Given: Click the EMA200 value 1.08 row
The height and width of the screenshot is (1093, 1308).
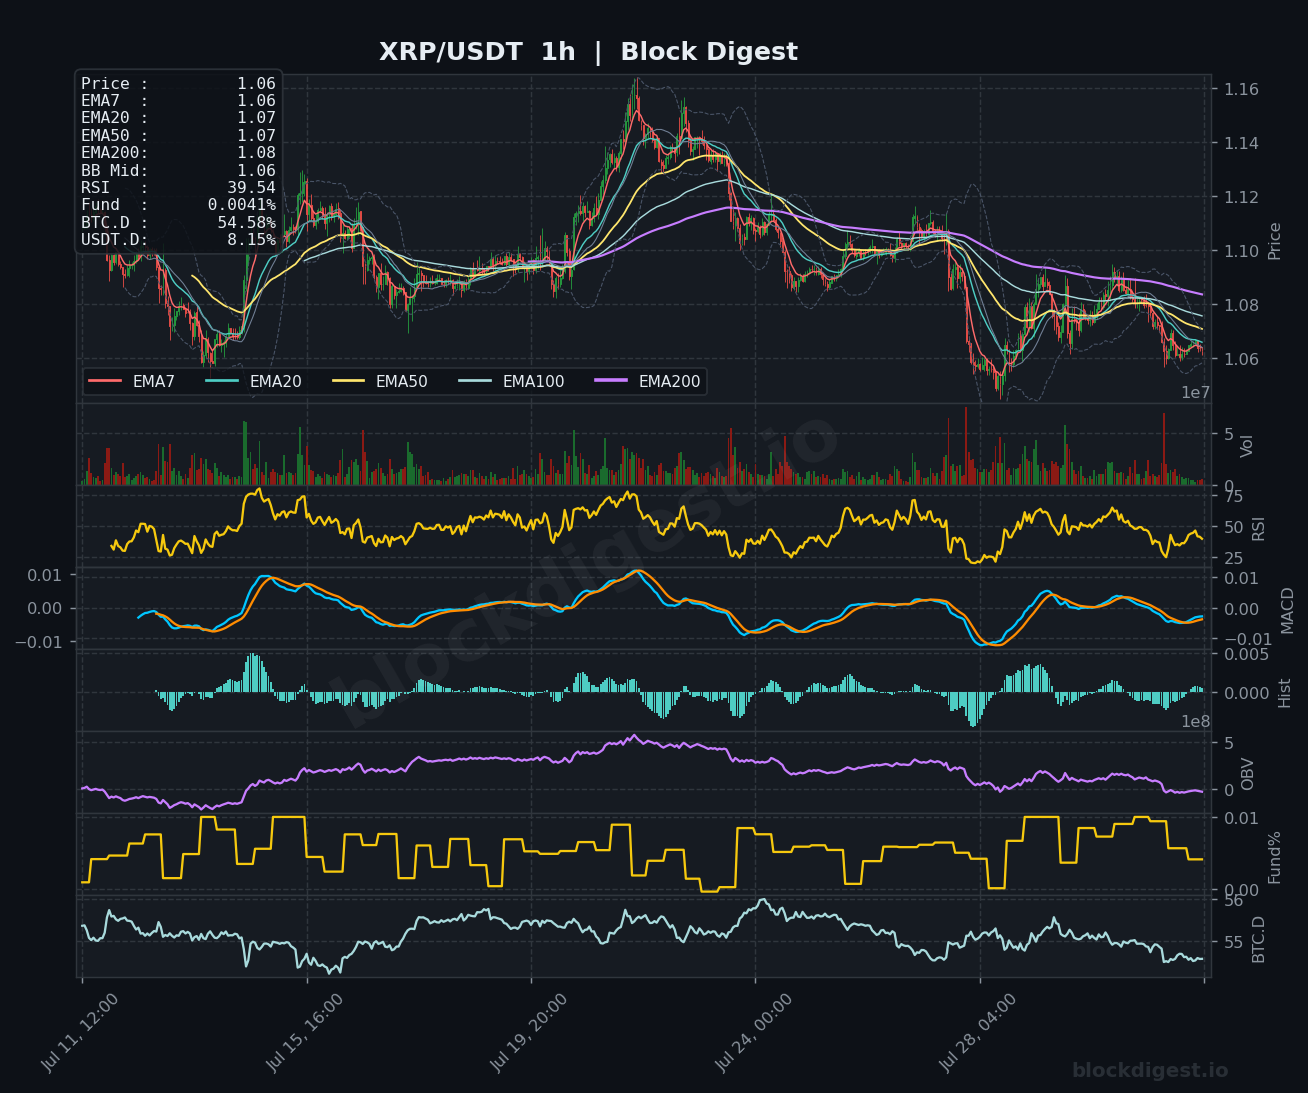Looking at the screenshot, I should (178, 153).
